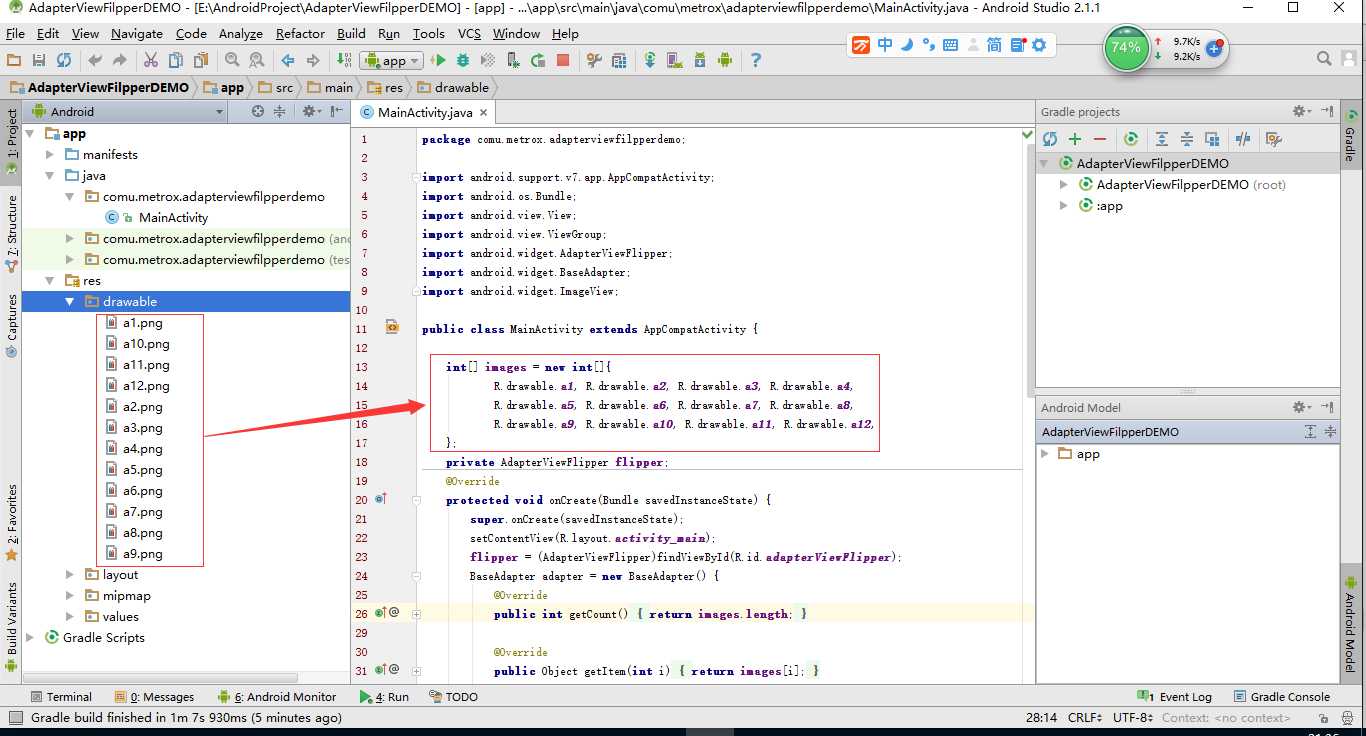This screenshot has width=1366, height=736.
Task: Open Help question mark icon
Action: (756, 60)
